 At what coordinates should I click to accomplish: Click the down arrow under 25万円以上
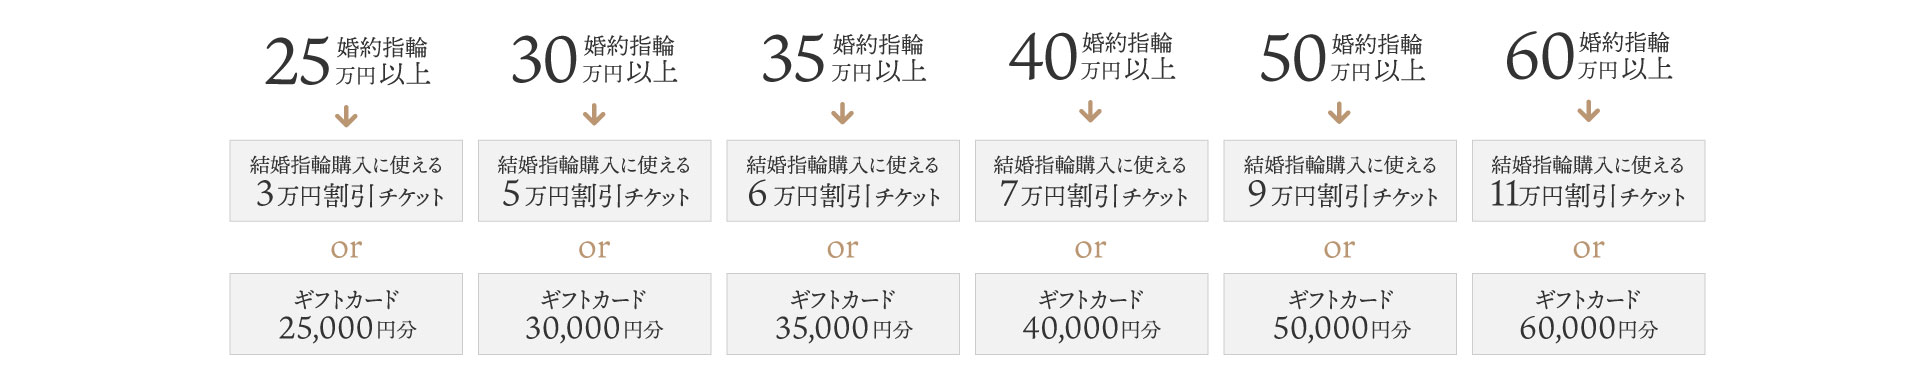click(x=346, y=117)
